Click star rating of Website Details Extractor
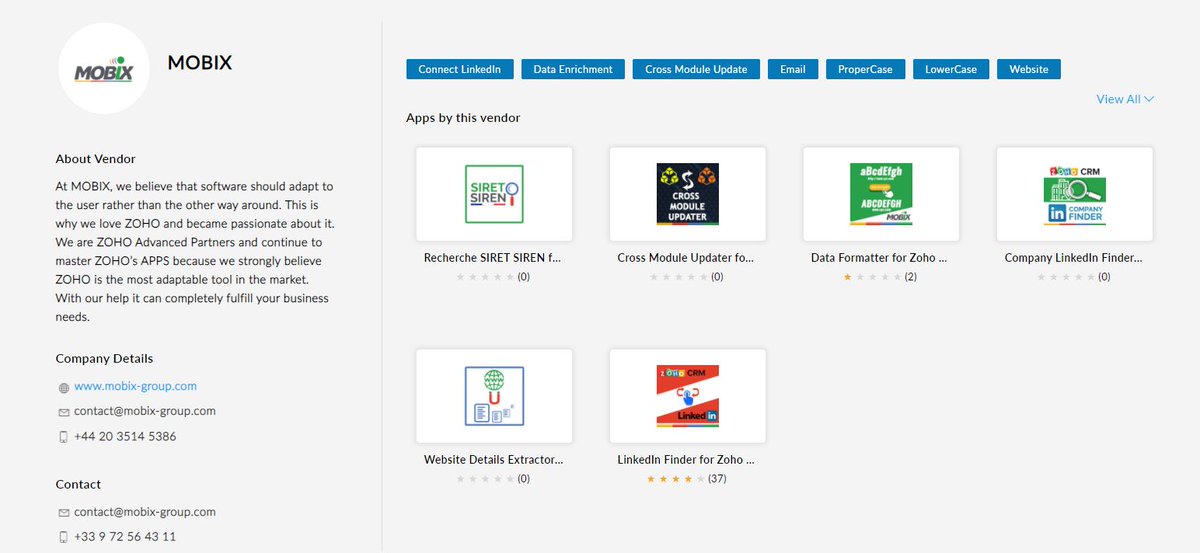The image size is (1200, 553). click(485, 479)
